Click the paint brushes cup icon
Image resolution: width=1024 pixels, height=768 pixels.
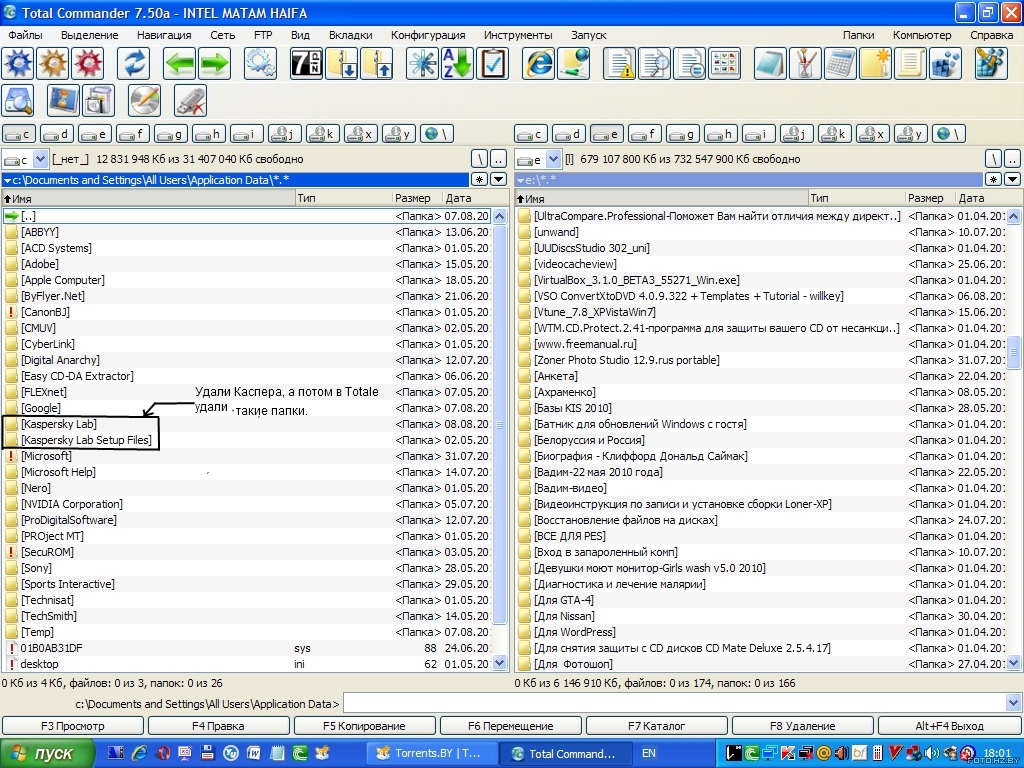[x=805, y=64]
